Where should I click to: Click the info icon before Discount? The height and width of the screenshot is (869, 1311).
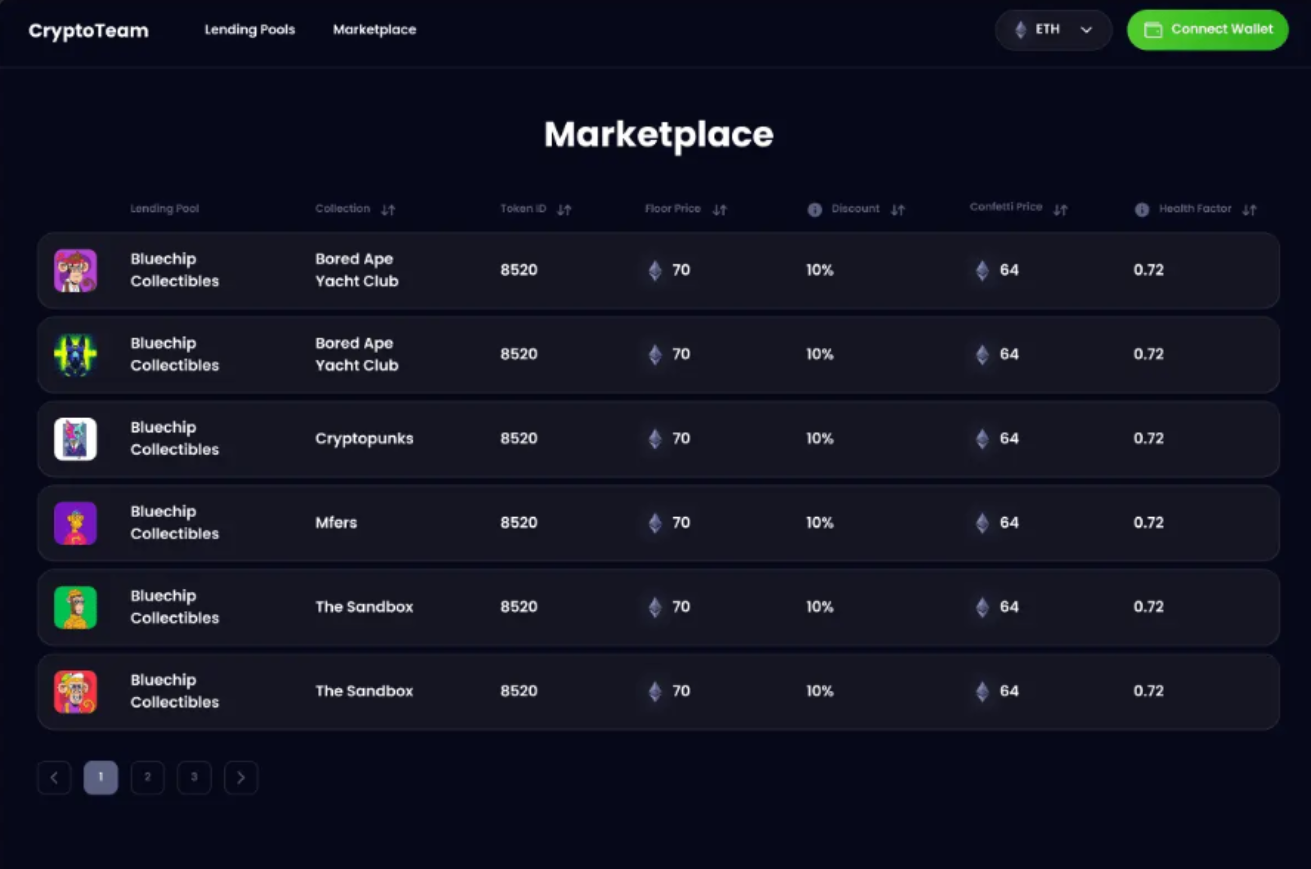click(x=815, y=210)
